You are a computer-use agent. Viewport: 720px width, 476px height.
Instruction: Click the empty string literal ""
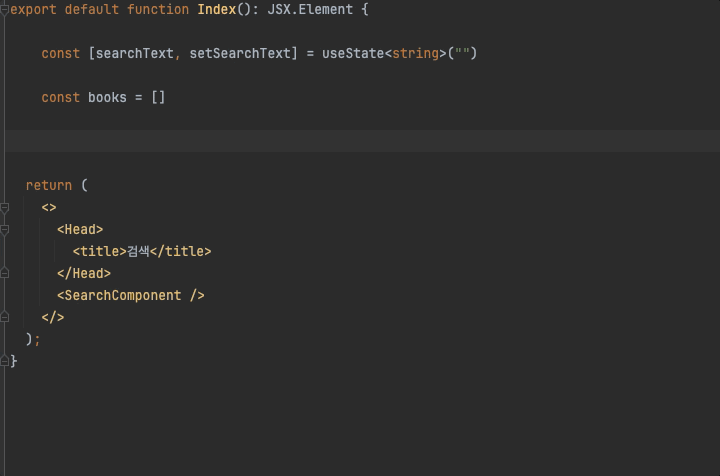click(462, 53)
